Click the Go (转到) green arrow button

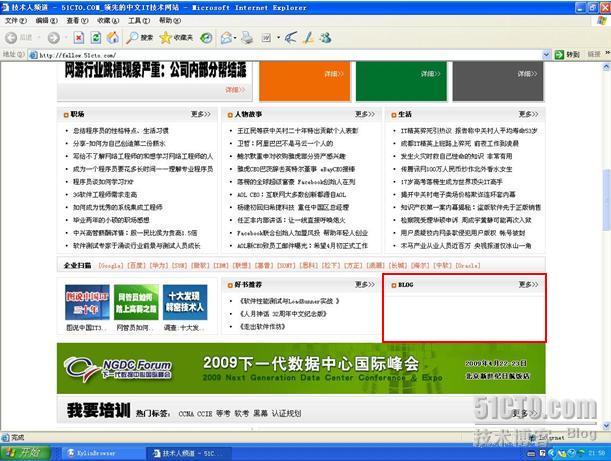click(x=567, y=55)
